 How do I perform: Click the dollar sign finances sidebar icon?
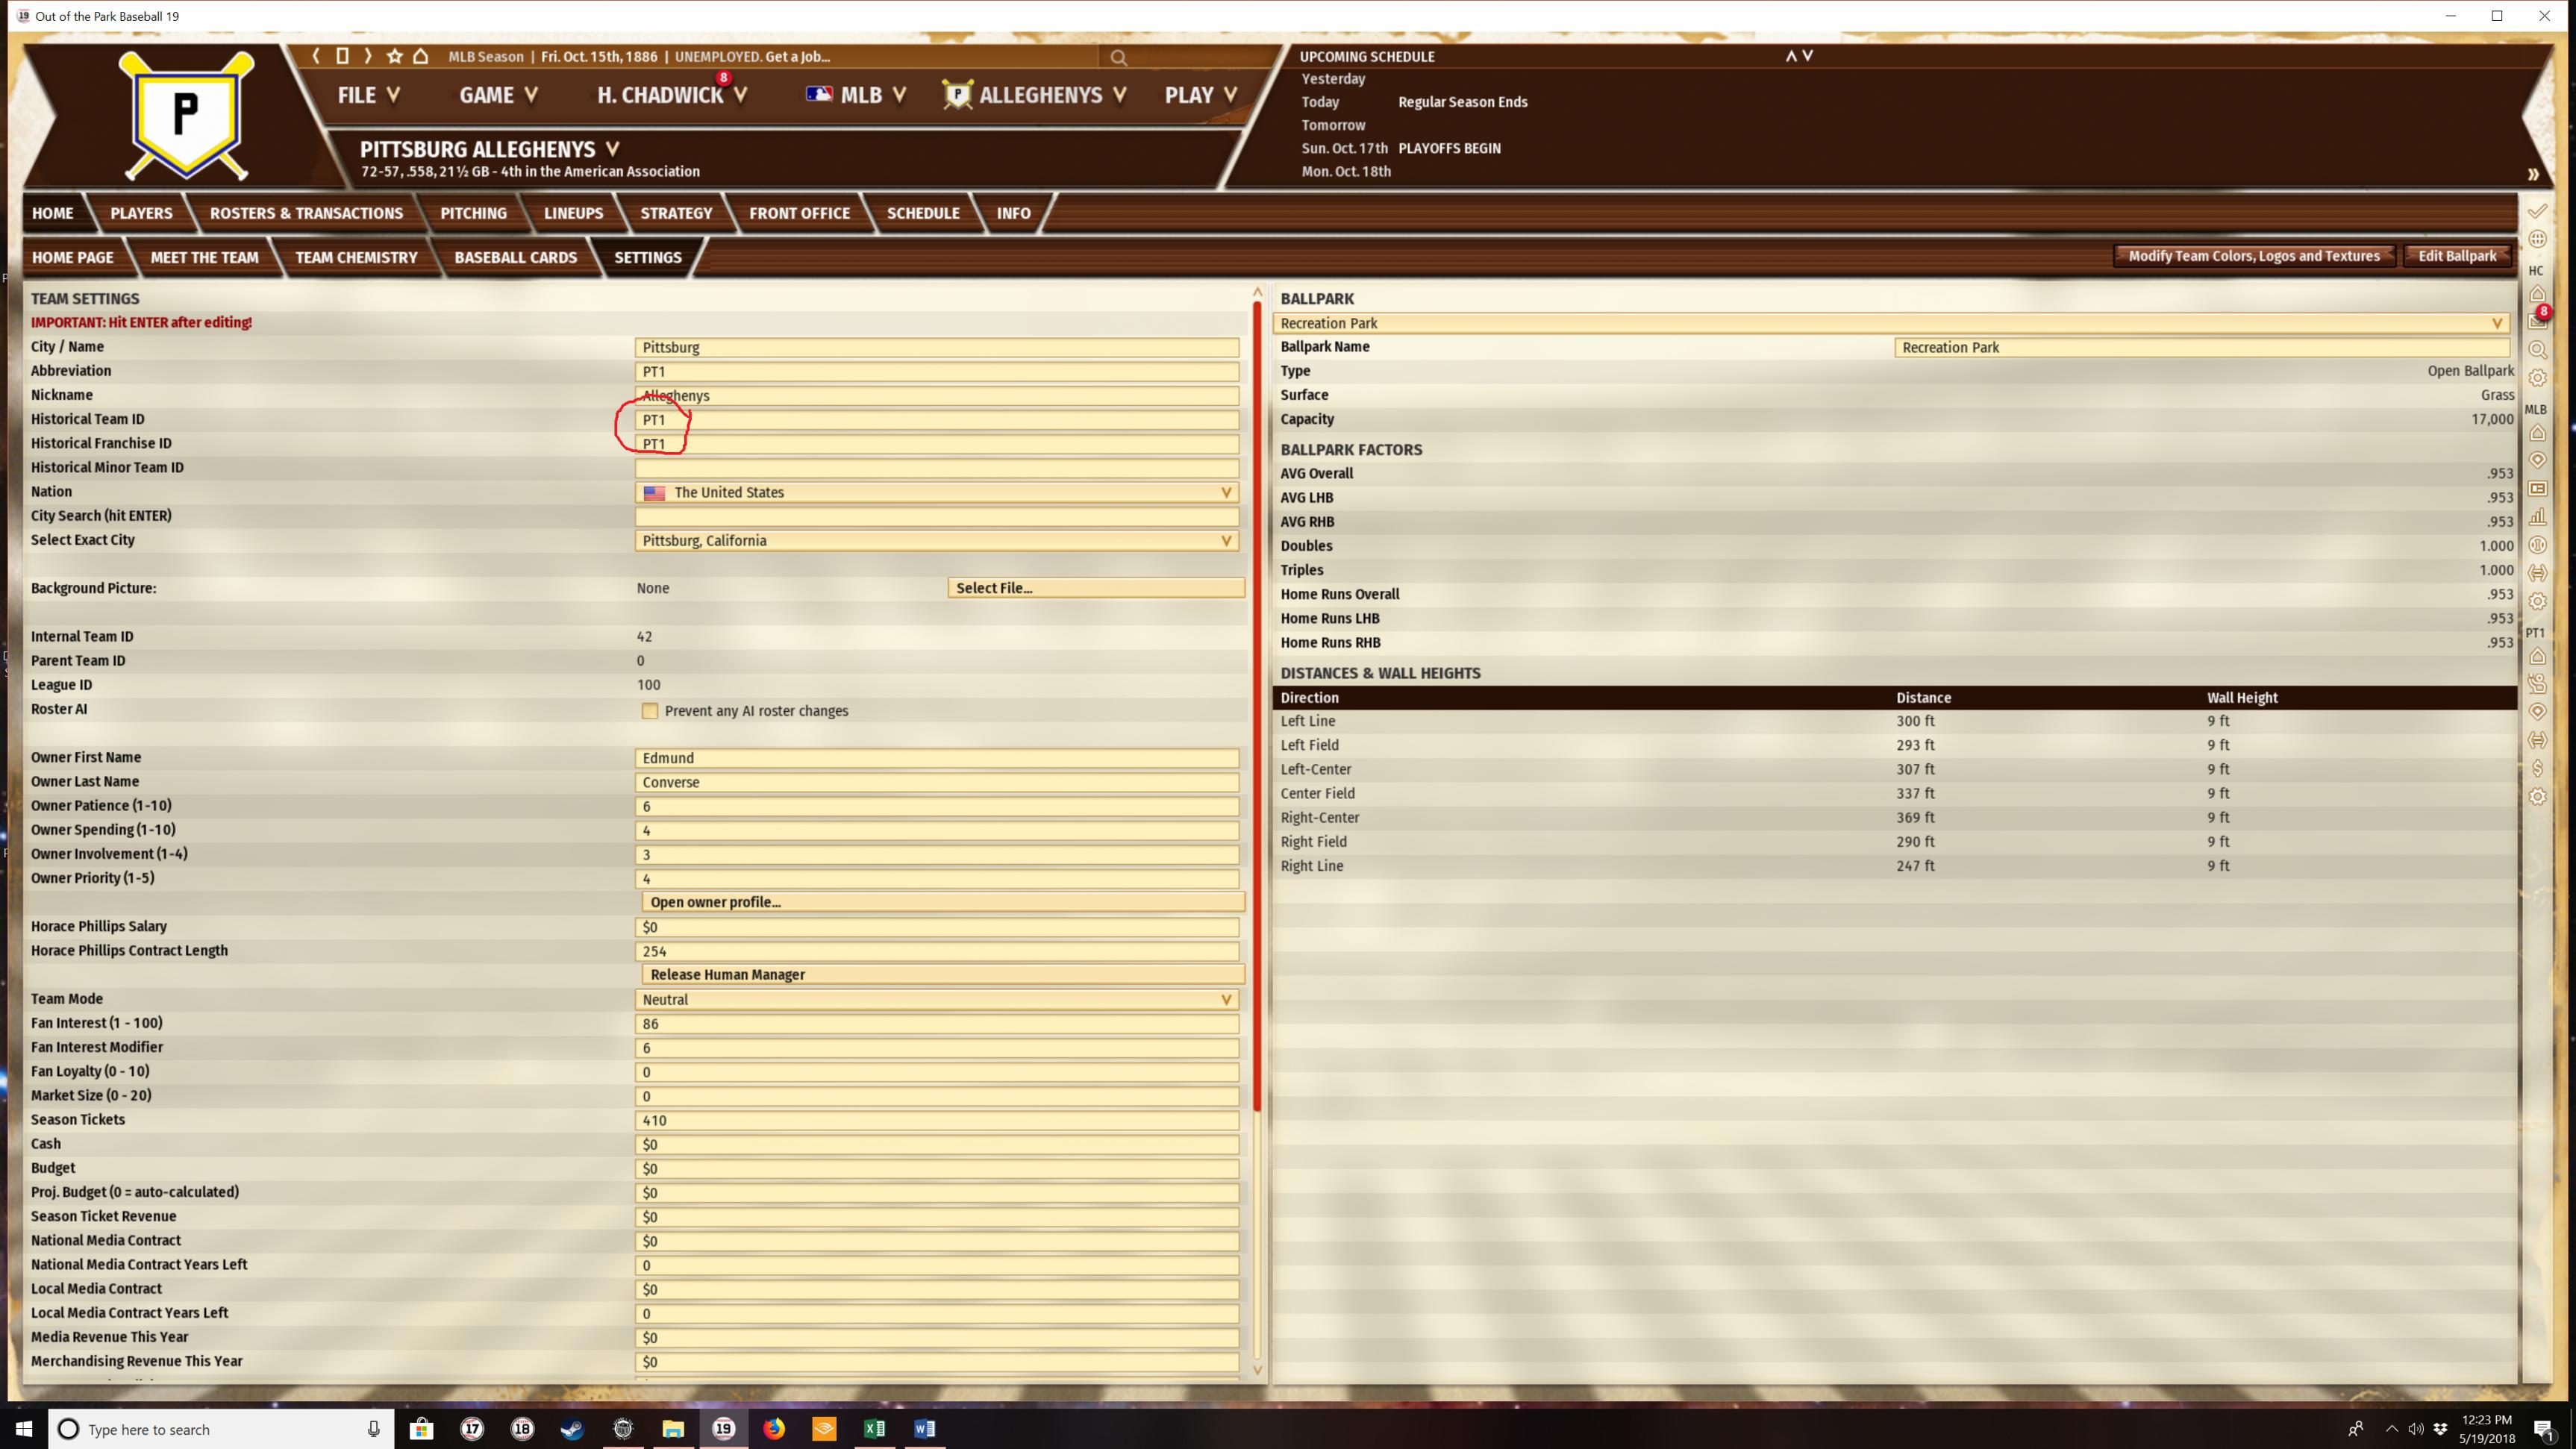tap(2538, 768)
